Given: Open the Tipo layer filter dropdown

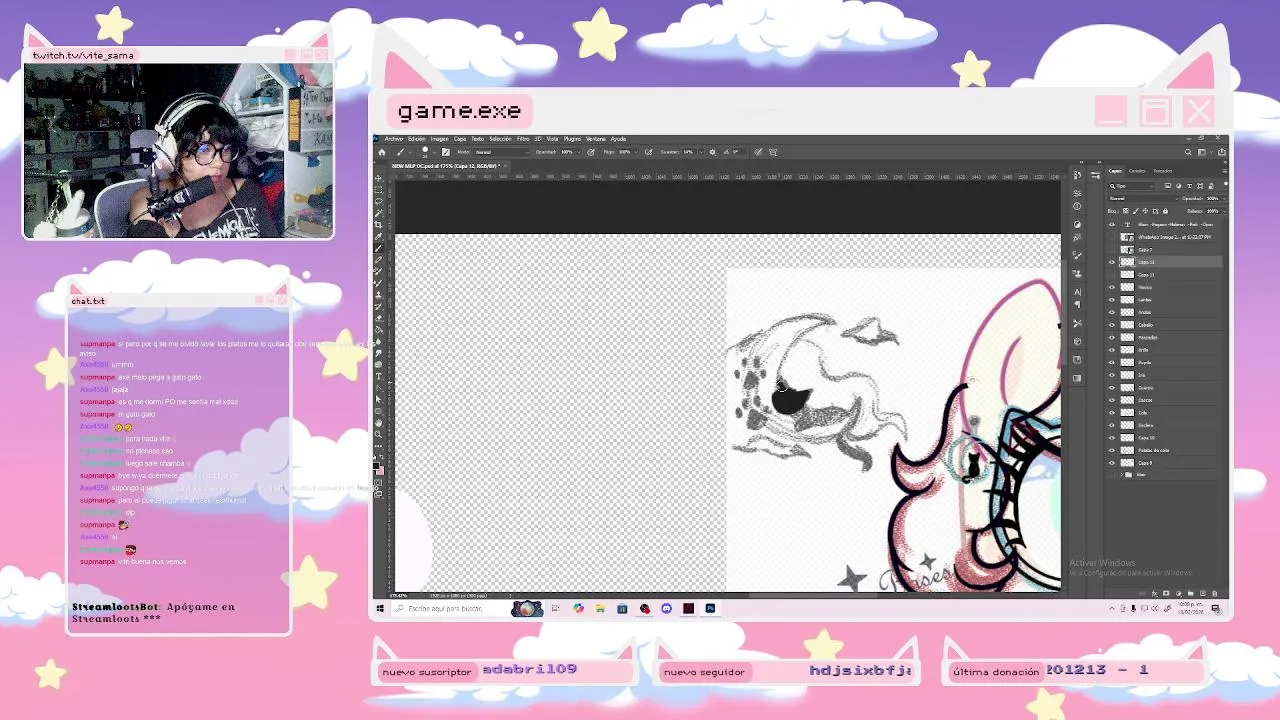Looking at the screenshot, I should tap(1131, 186).
